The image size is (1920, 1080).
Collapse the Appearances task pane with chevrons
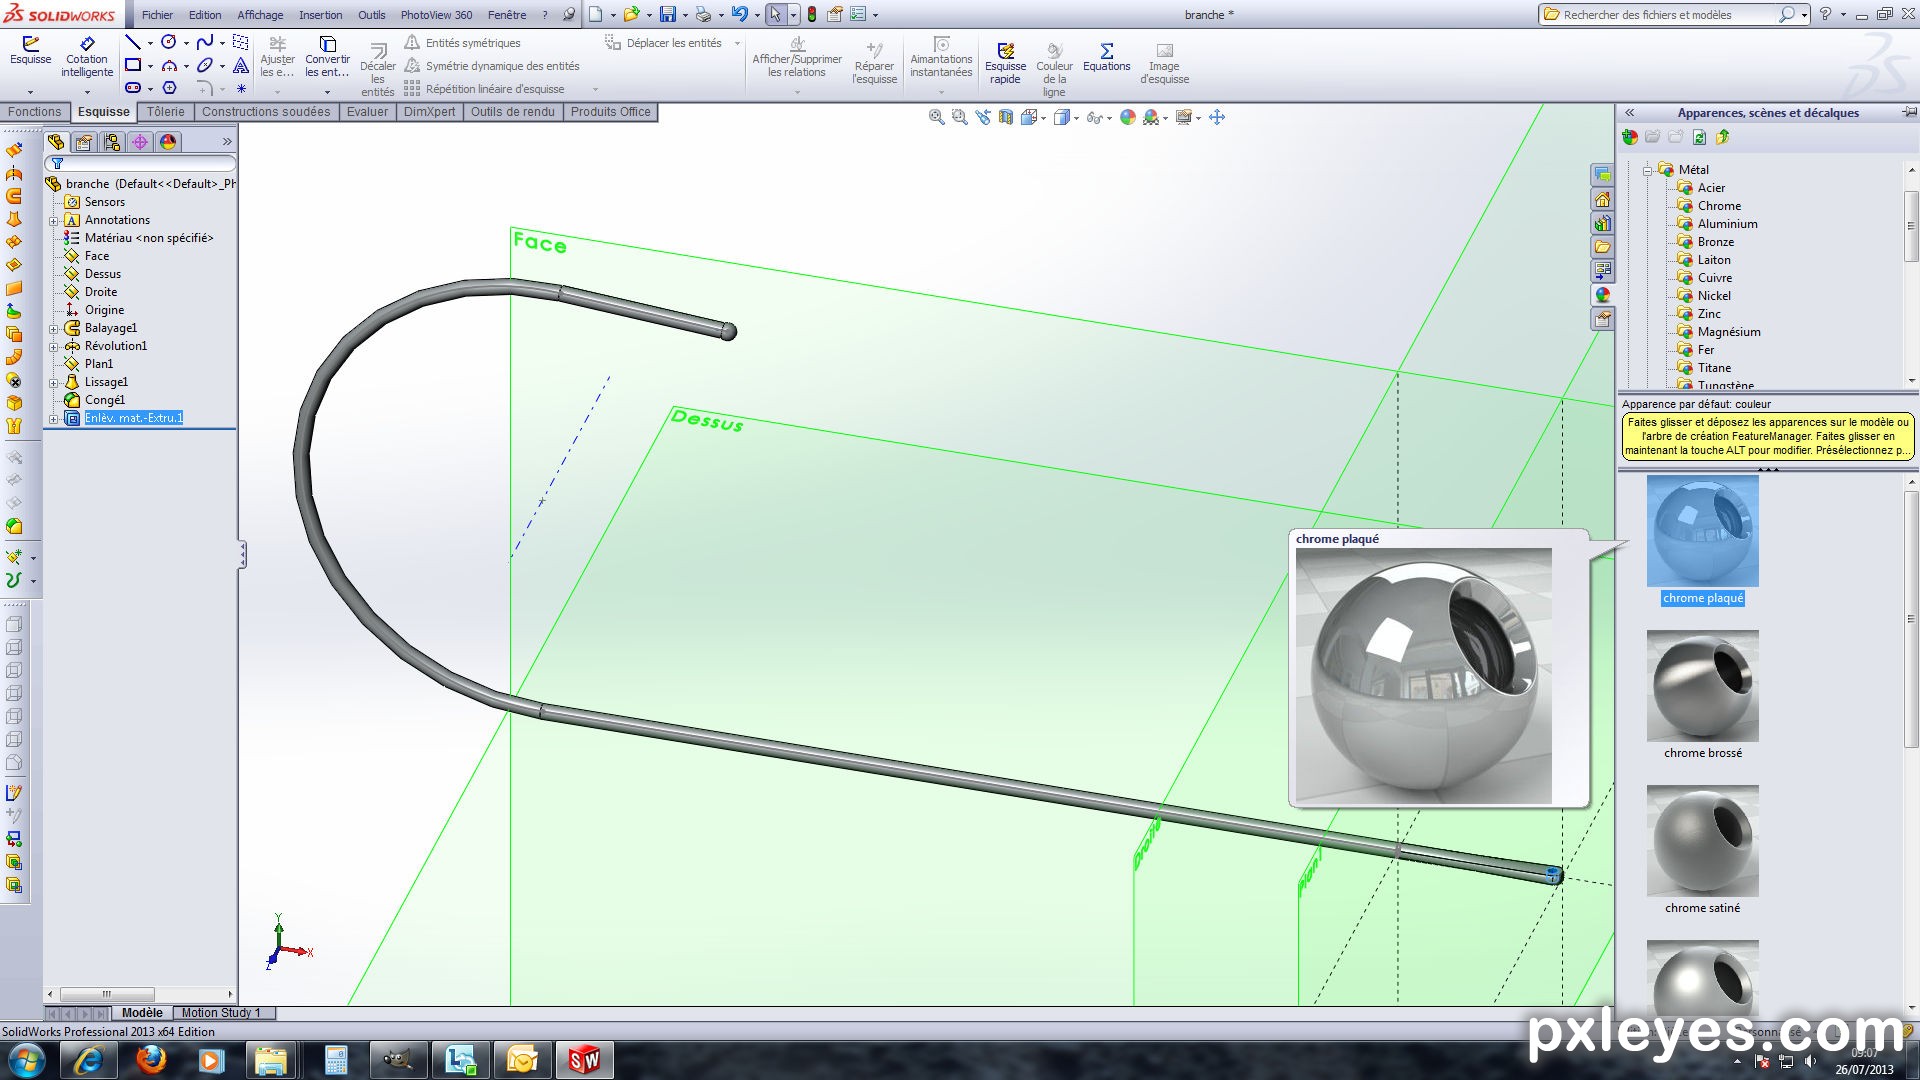click(1629, 113)
